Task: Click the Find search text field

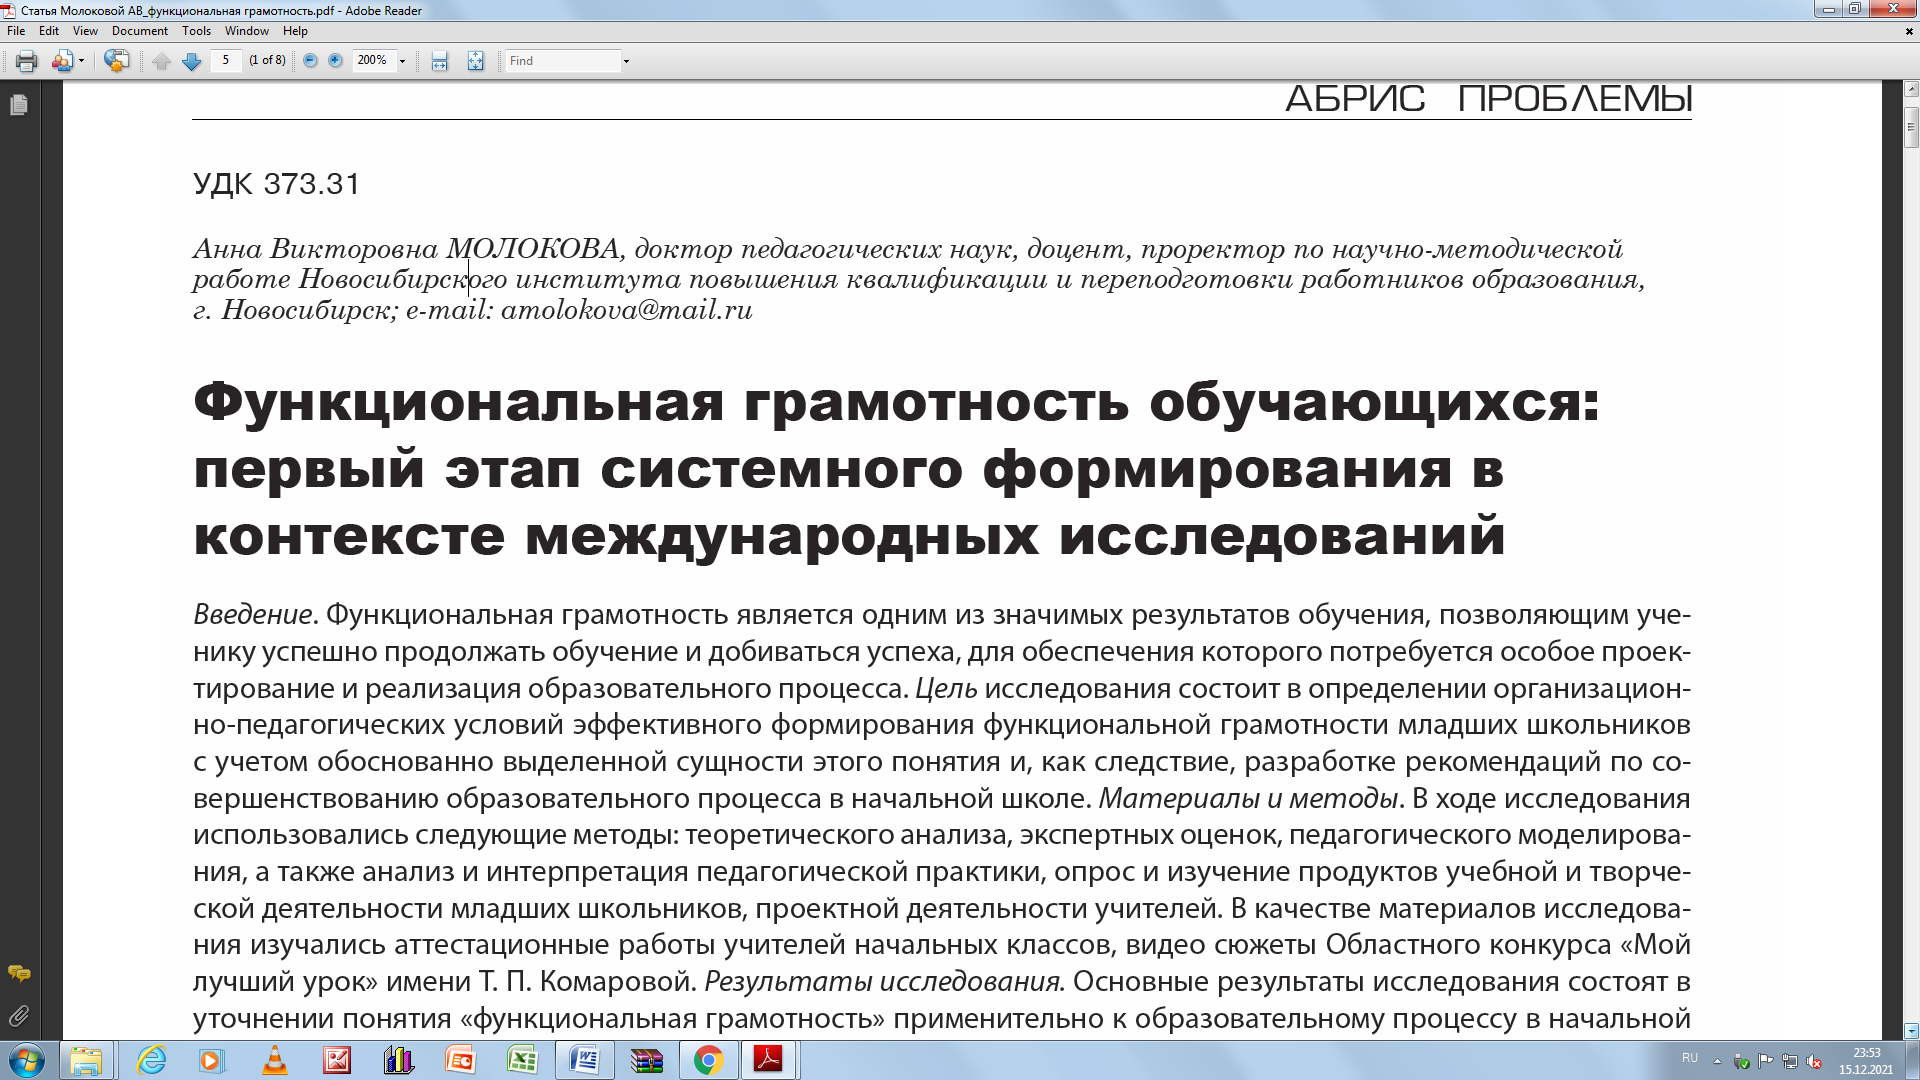Action: [562, 61]
